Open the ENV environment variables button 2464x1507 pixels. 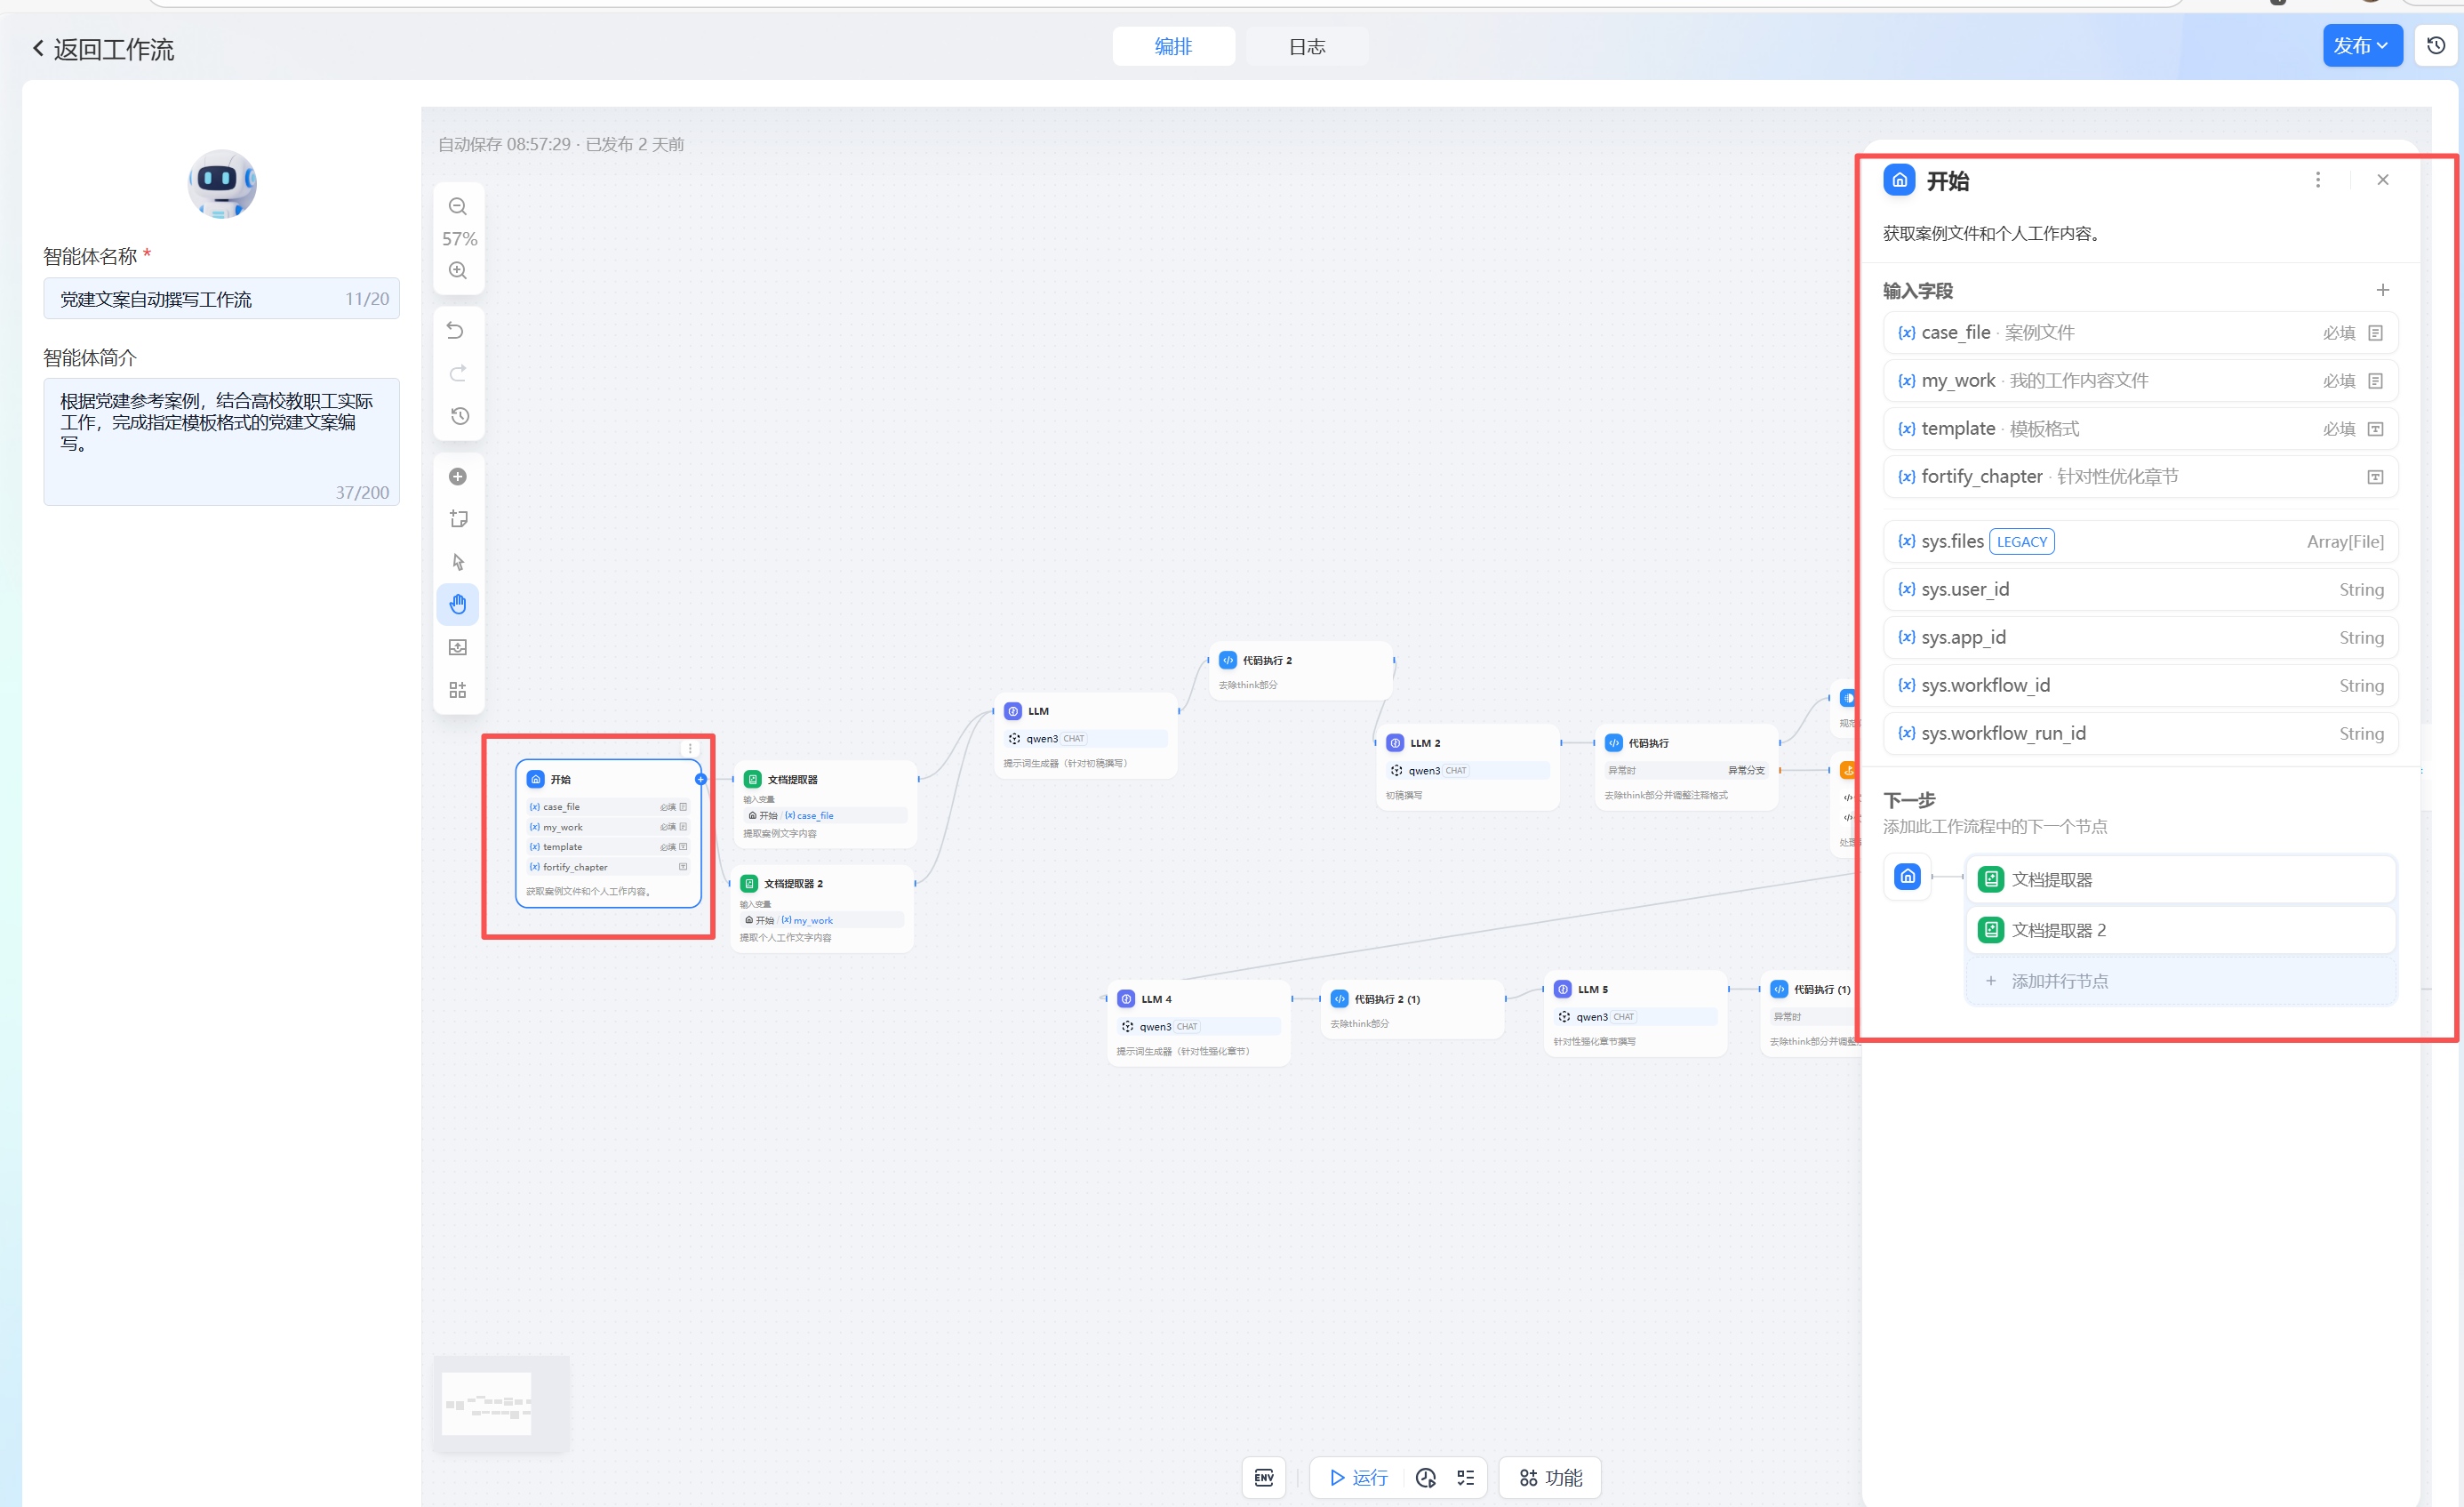pyautogui.click(x=1264, y=1477)
